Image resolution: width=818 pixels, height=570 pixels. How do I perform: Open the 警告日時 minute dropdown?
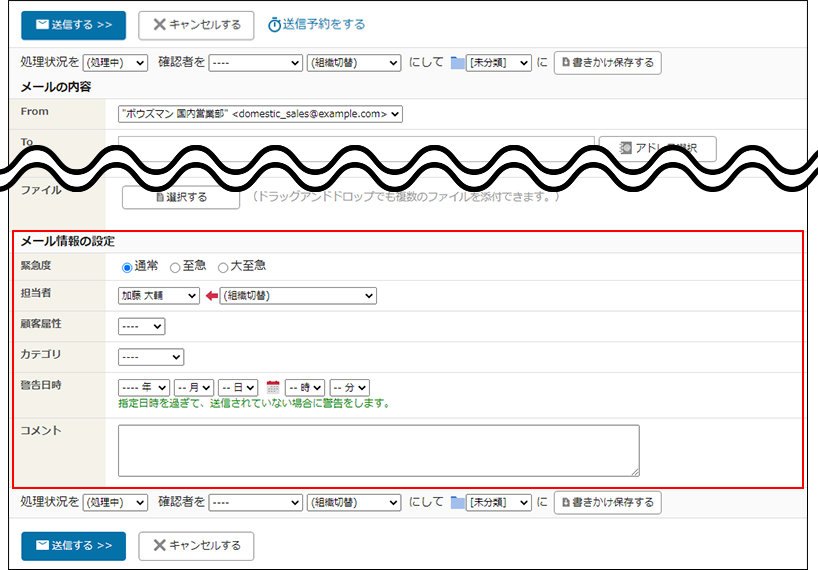350,387
